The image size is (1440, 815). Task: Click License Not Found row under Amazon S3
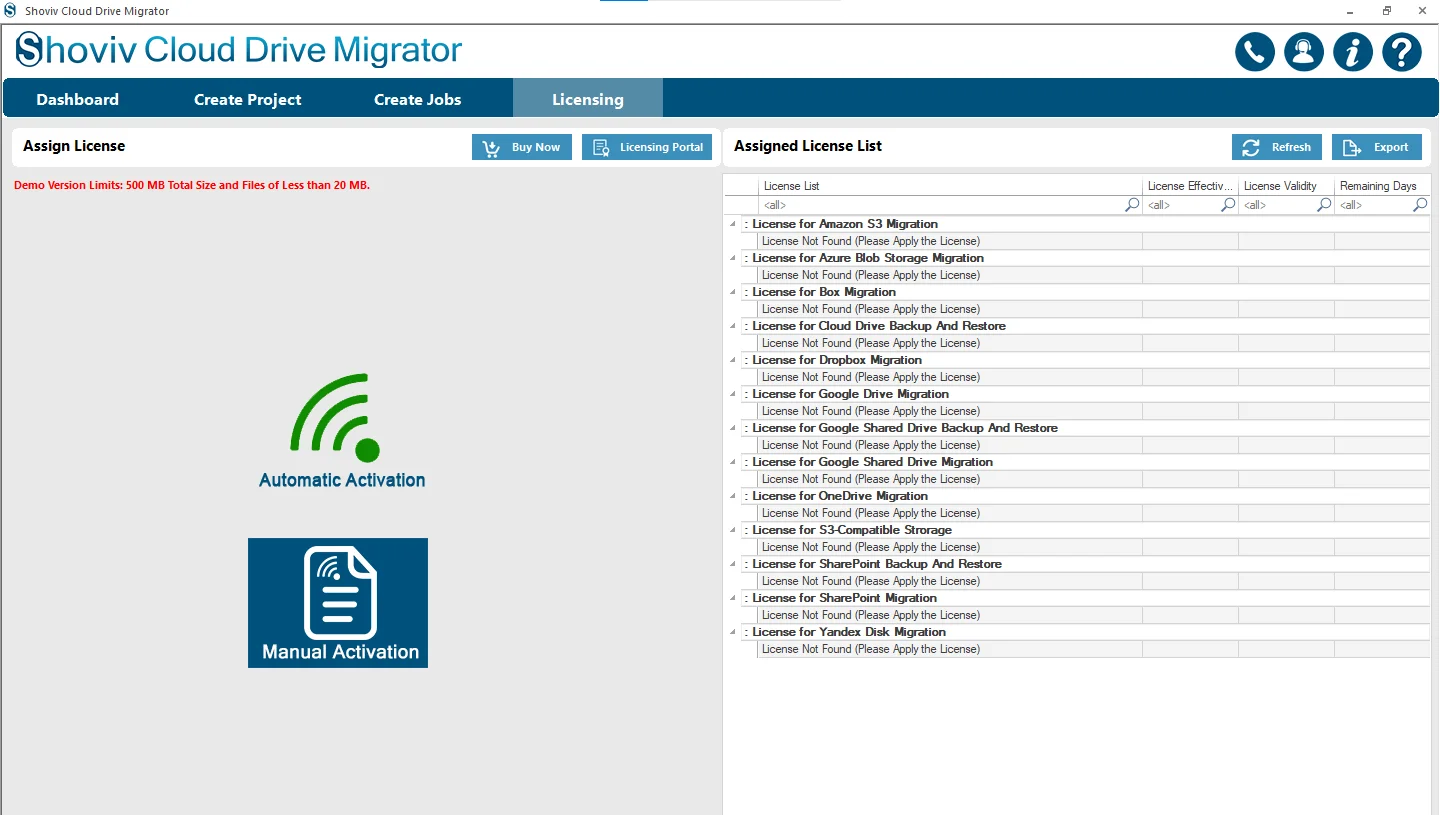tap(1094, 241)
